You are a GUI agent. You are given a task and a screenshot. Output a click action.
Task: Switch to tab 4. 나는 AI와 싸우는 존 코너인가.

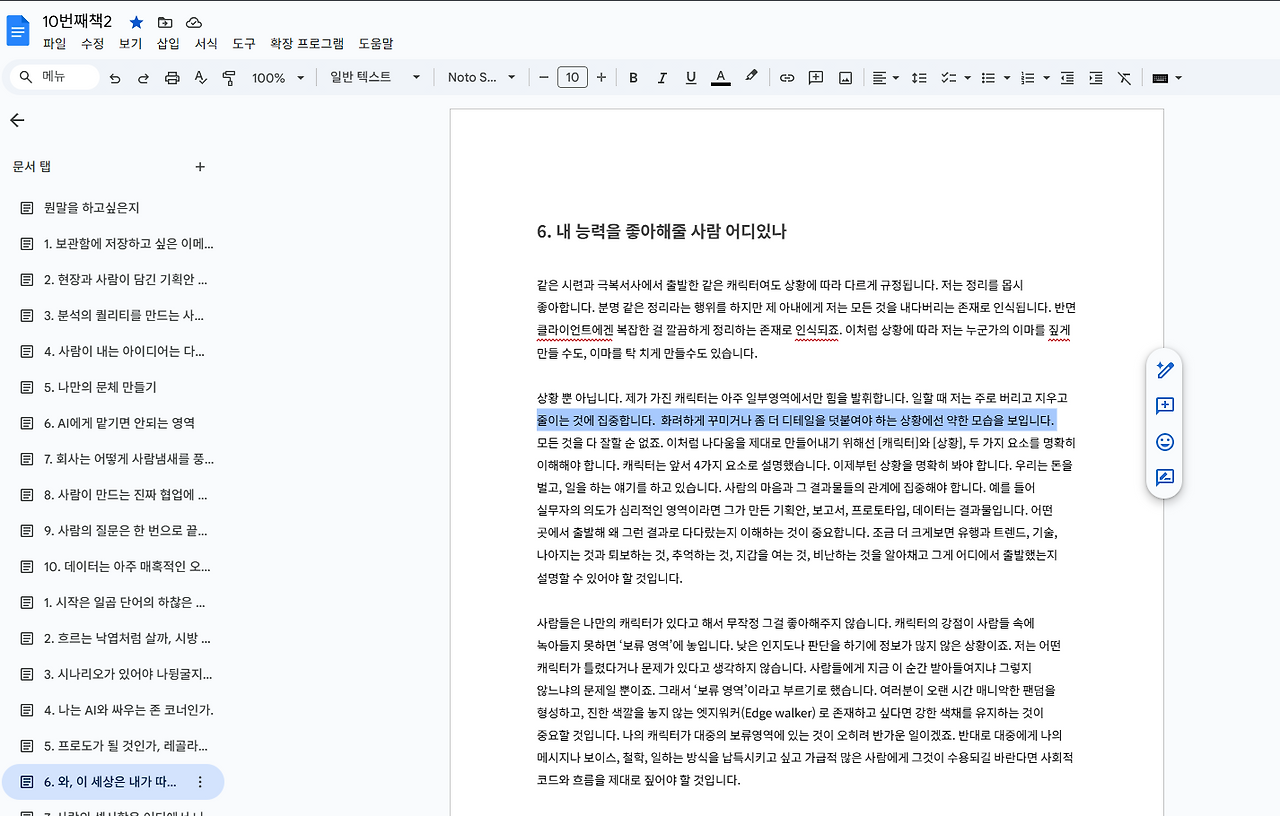[x=113, y=710]
